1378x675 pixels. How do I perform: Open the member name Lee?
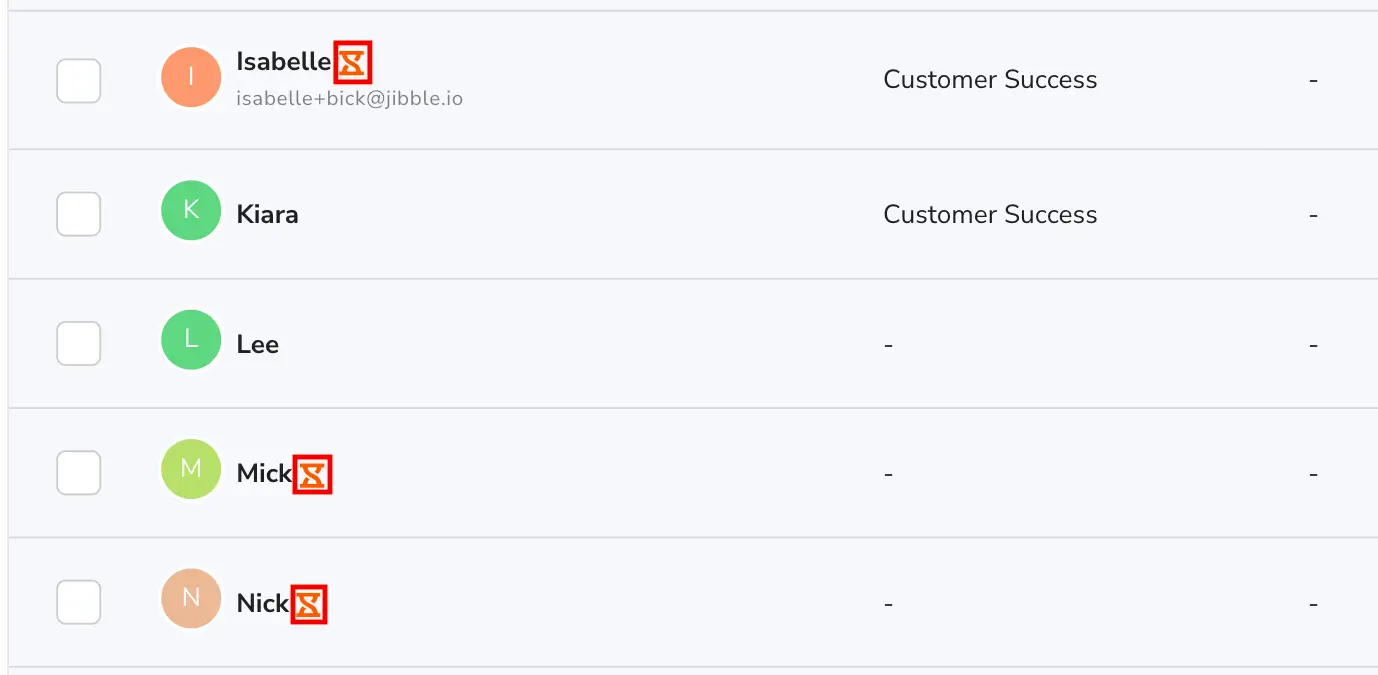tap(258, 345)
